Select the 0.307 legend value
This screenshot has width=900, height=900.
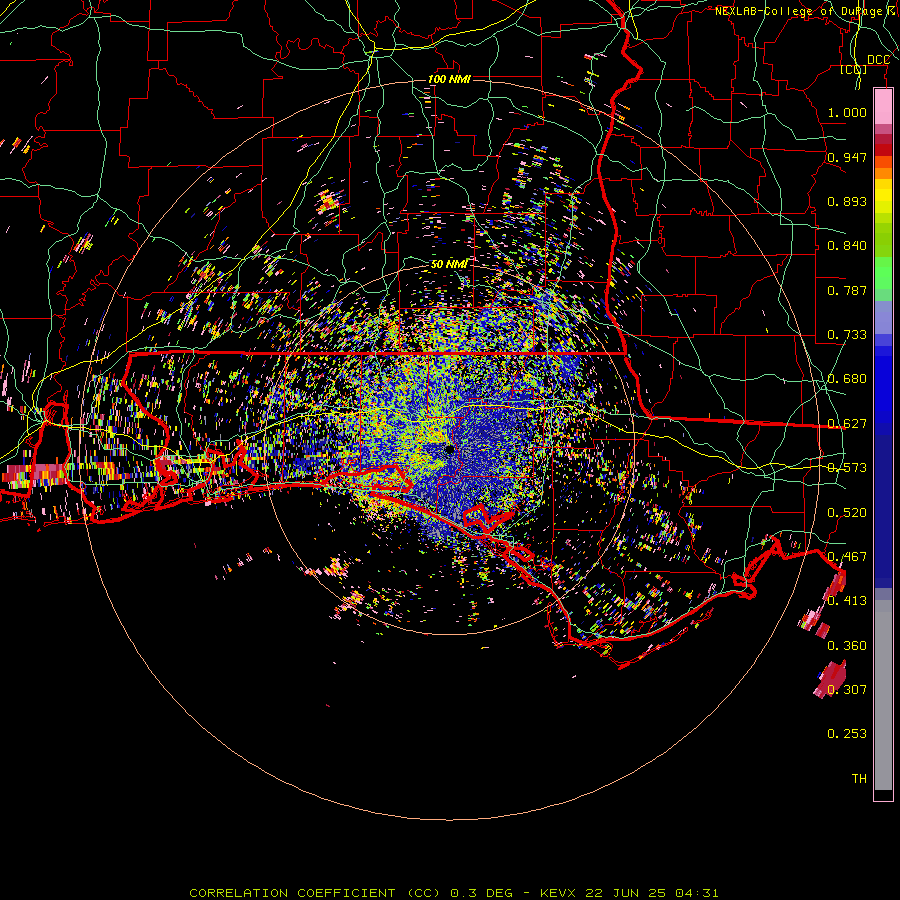point(847,690)
